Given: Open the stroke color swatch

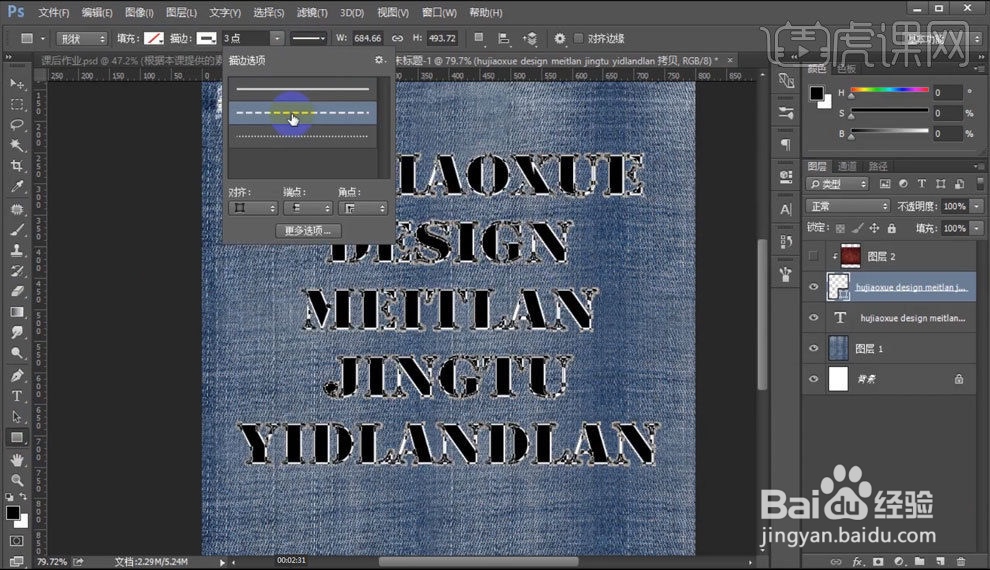Looking at the screenshot, I should pos(206,39).
